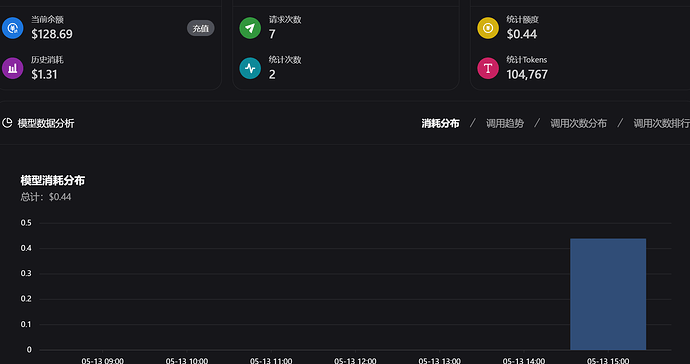Click the 模型消耗分布 chart title

pyautogui.click(x=53, y=180)
